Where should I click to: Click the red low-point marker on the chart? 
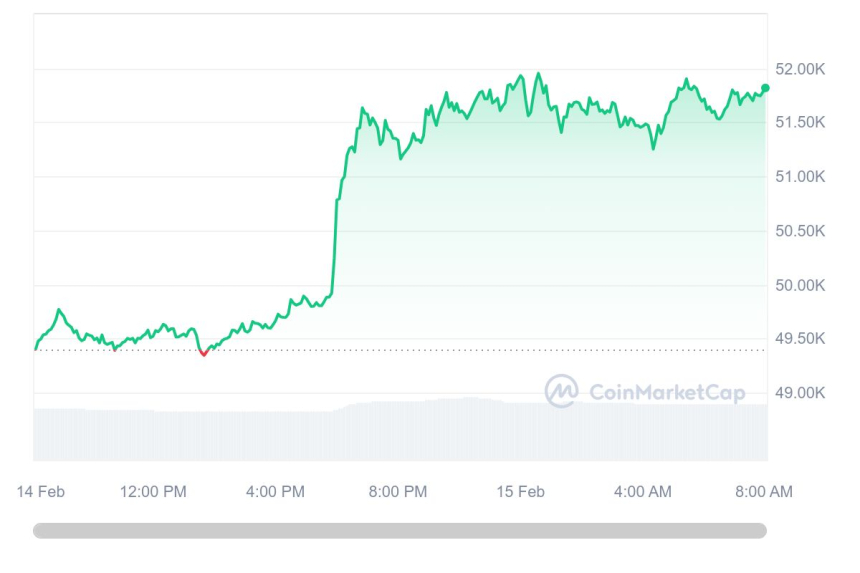[204, 352]
